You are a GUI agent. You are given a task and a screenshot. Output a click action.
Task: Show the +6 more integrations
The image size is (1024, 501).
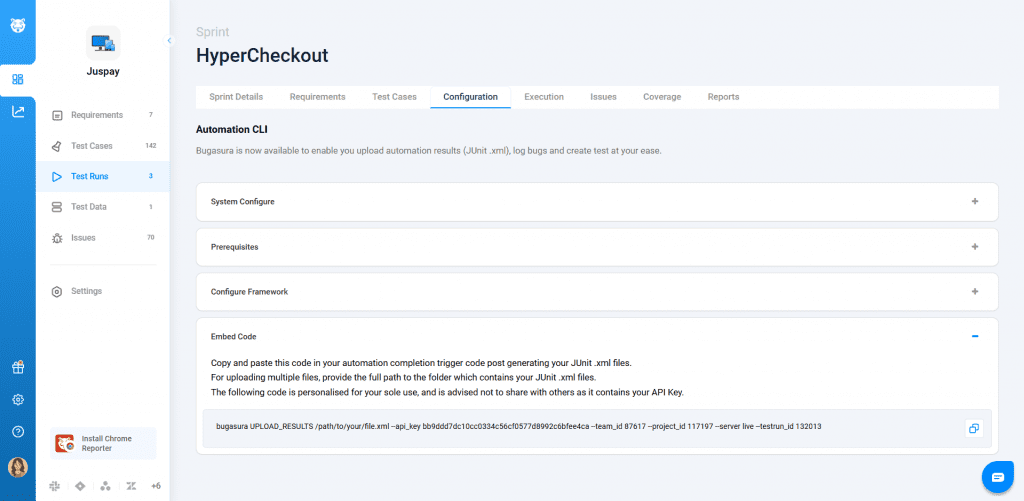coord(155,486)
